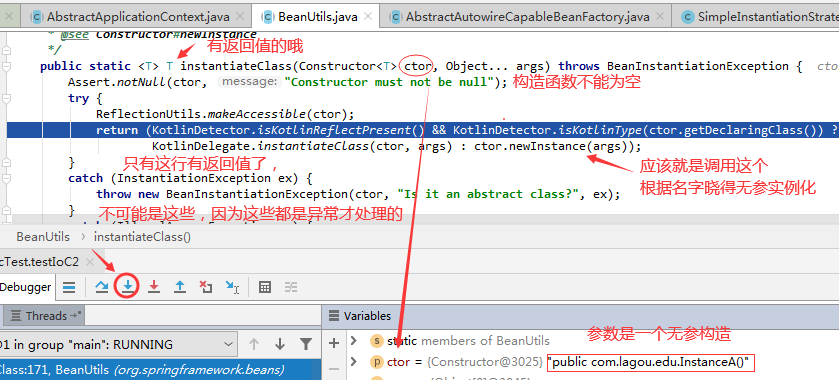Image resolution: width=839 pixels, height=380 pixels.
Task: Click the Force Step Into red arrow
Action: point(154,287)
